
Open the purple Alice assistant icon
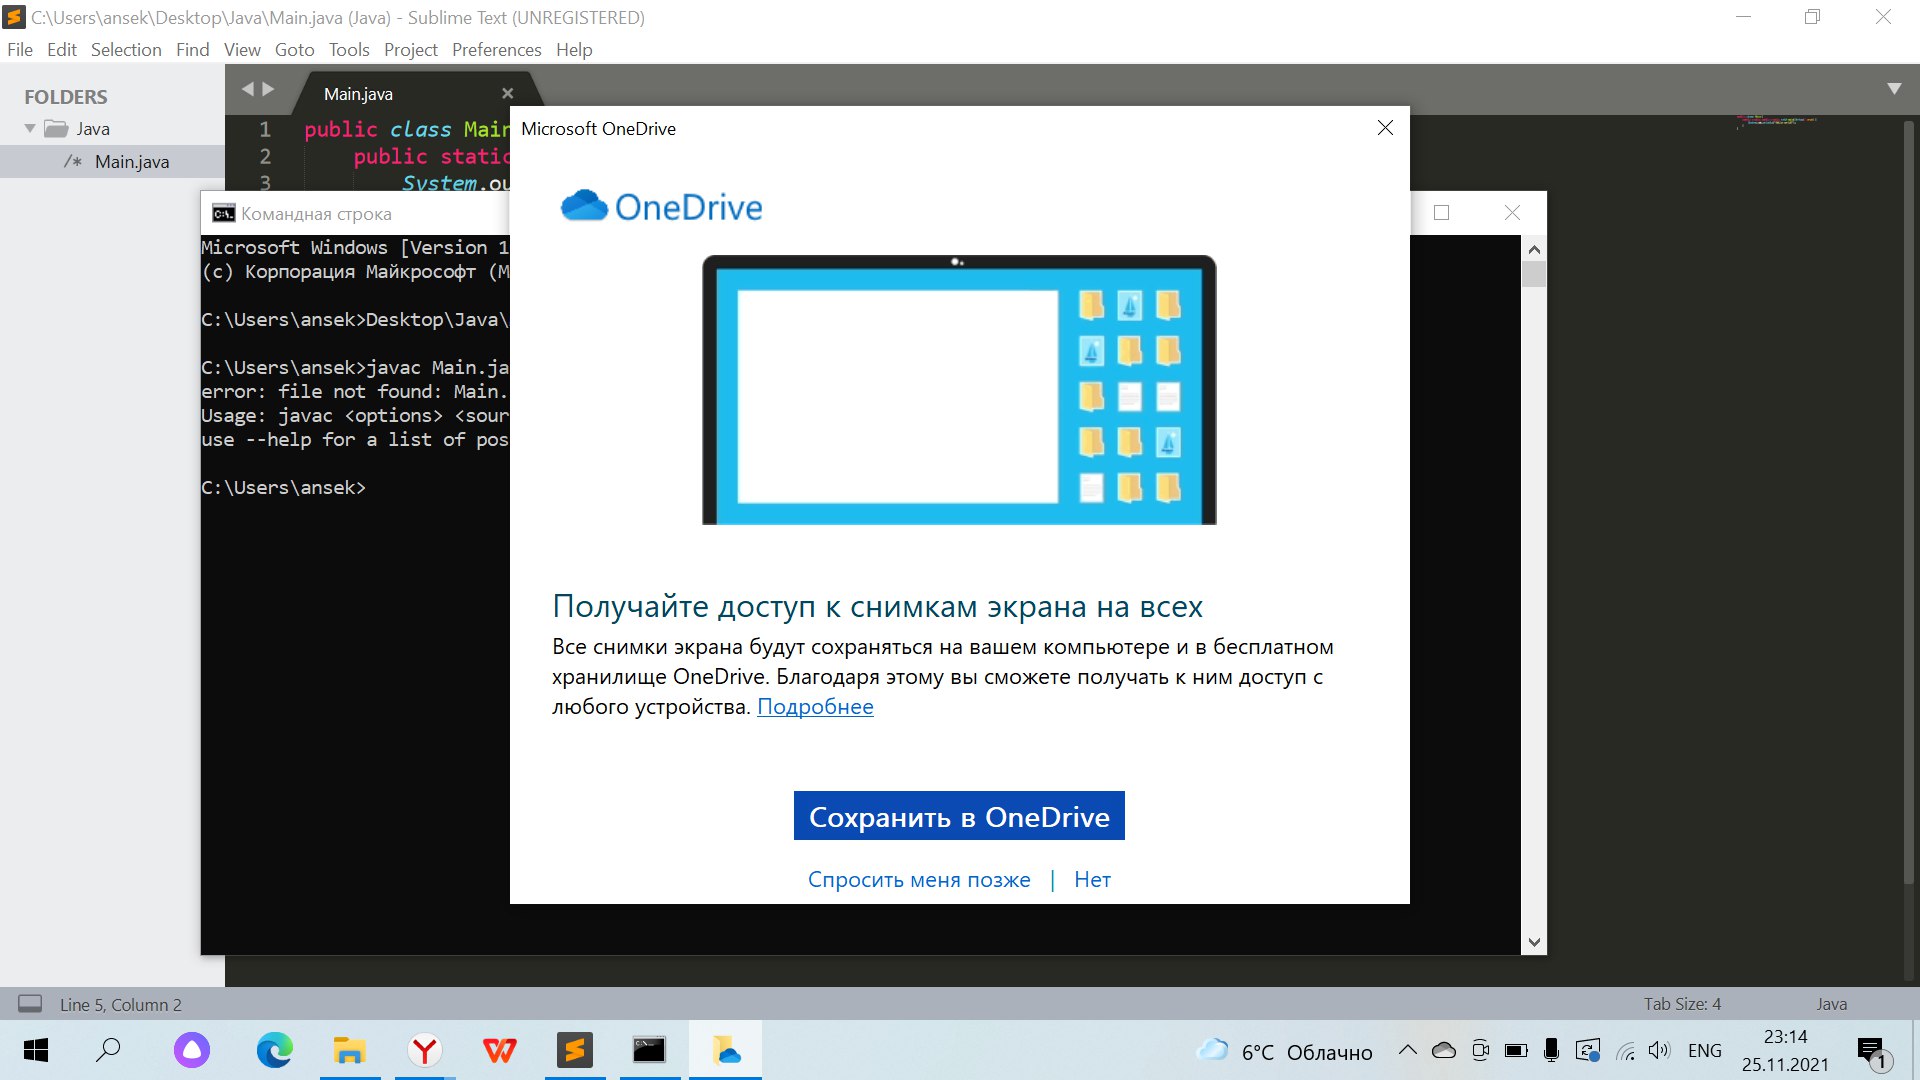[192, 1050]
